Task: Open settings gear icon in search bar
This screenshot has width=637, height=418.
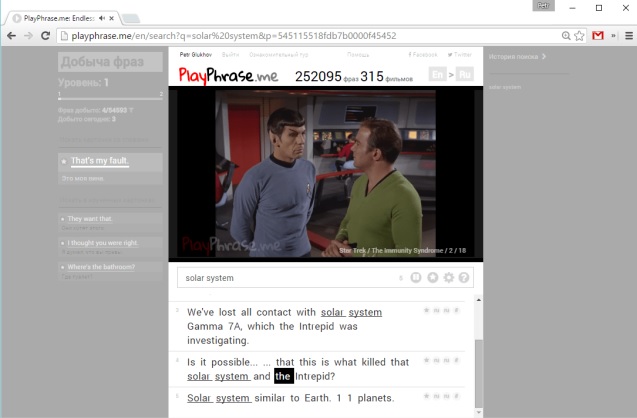Action: (448, 277)
